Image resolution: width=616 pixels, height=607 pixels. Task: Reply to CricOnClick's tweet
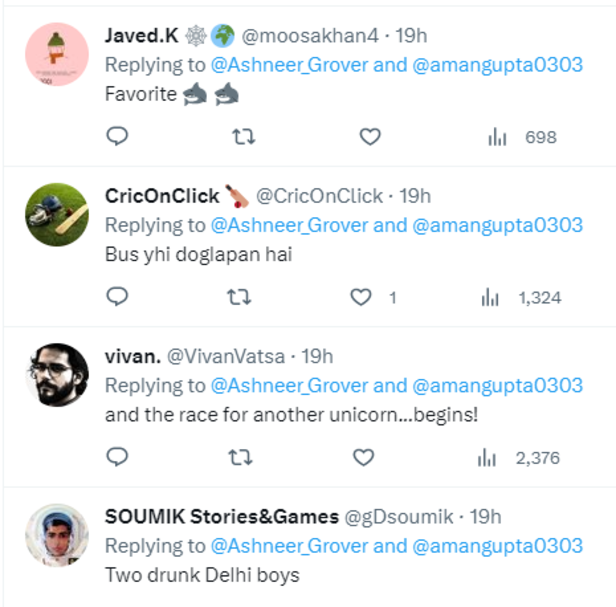tap(117, 297)
